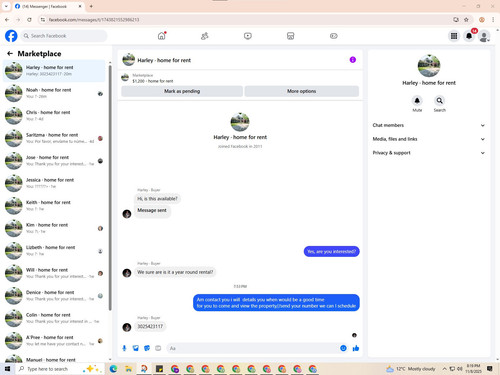Send a thumbs-up like
This screenshot has width=500, height=375.
(x=356, y=348)
